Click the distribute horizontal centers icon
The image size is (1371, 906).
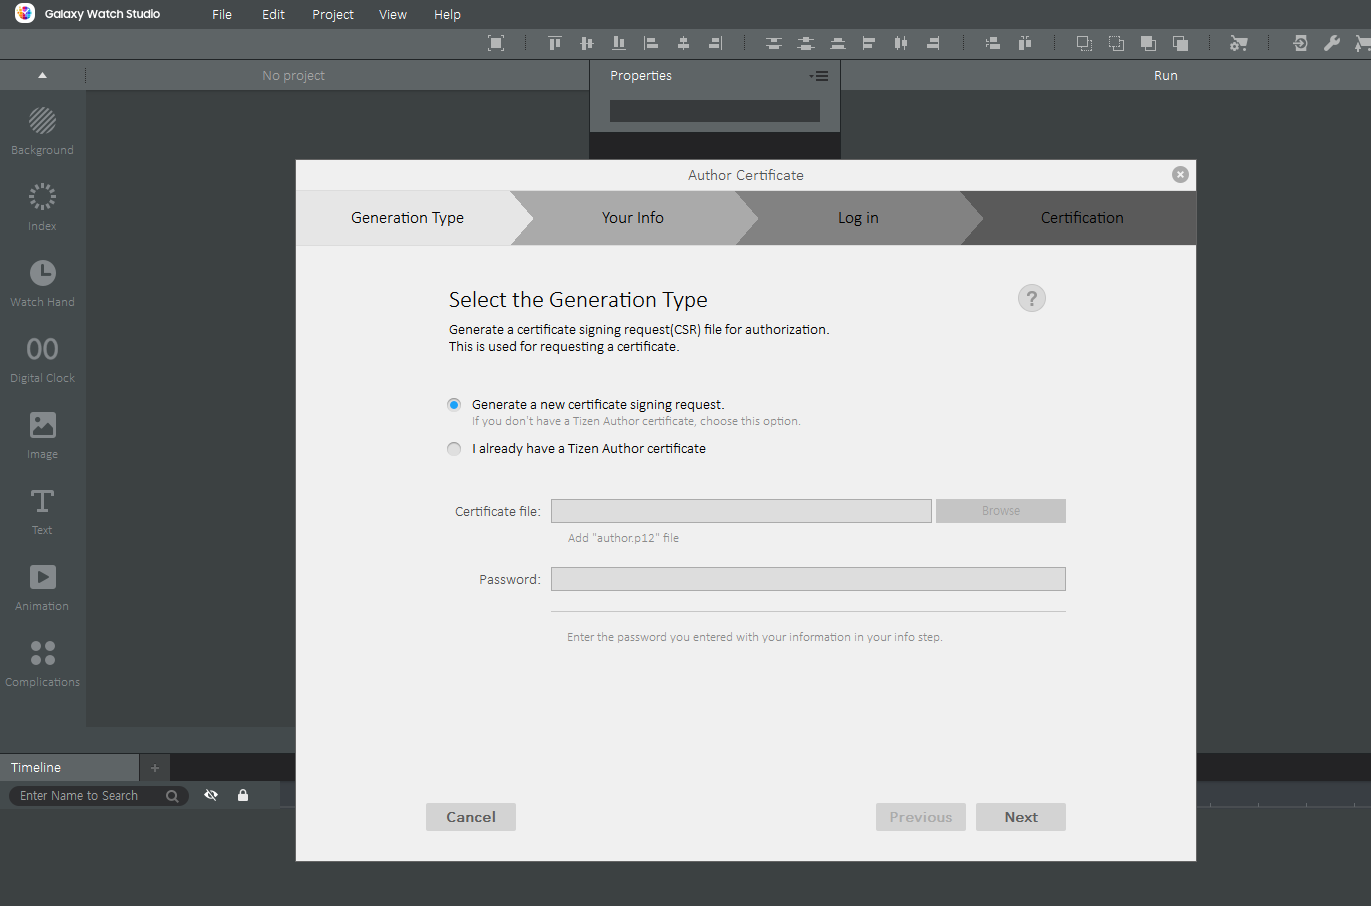[901, 43]
